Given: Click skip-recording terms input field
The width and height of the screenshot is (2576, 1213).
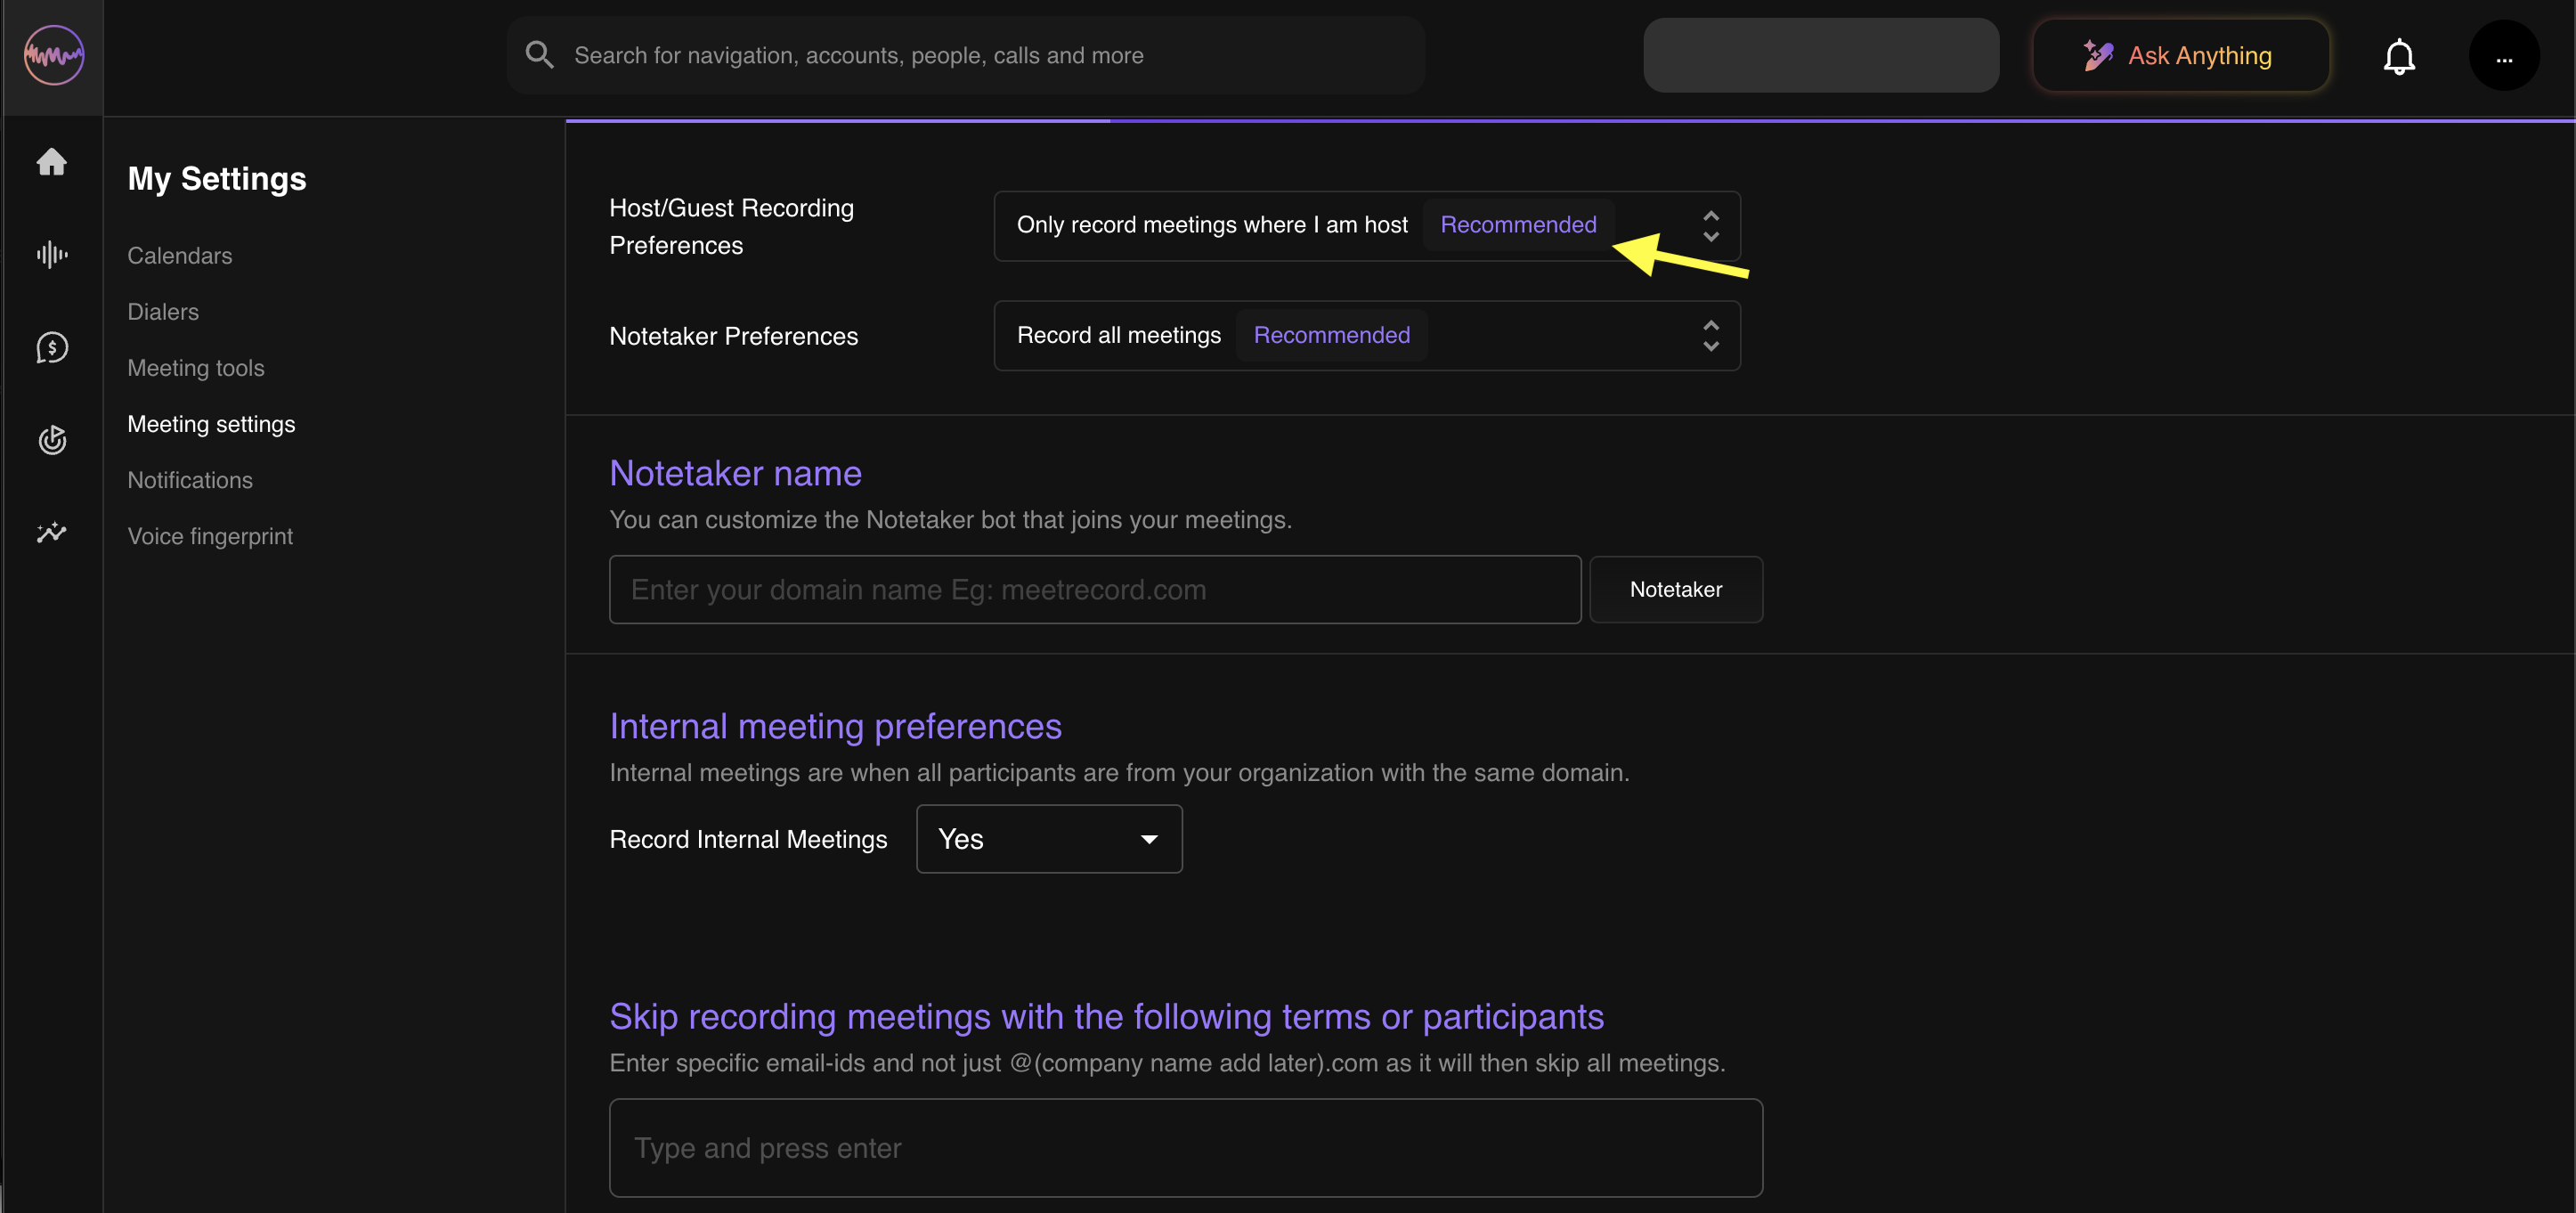Looking at the screenshot, I should pos(1185,1148).
